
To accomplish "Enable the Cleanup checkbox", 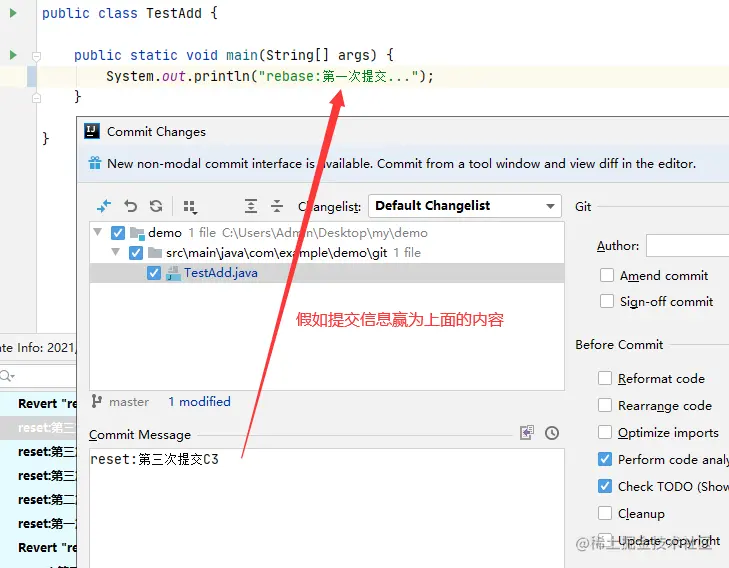I will (x=605, y=513).
